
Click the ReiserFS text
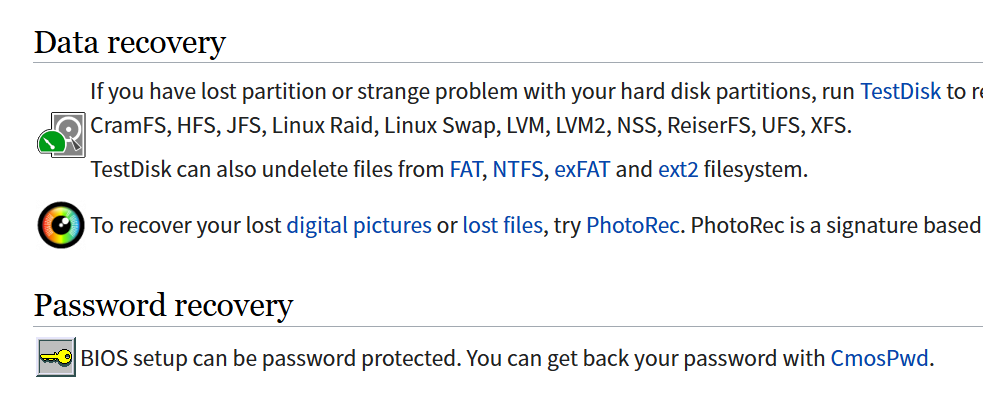(708, 126)
